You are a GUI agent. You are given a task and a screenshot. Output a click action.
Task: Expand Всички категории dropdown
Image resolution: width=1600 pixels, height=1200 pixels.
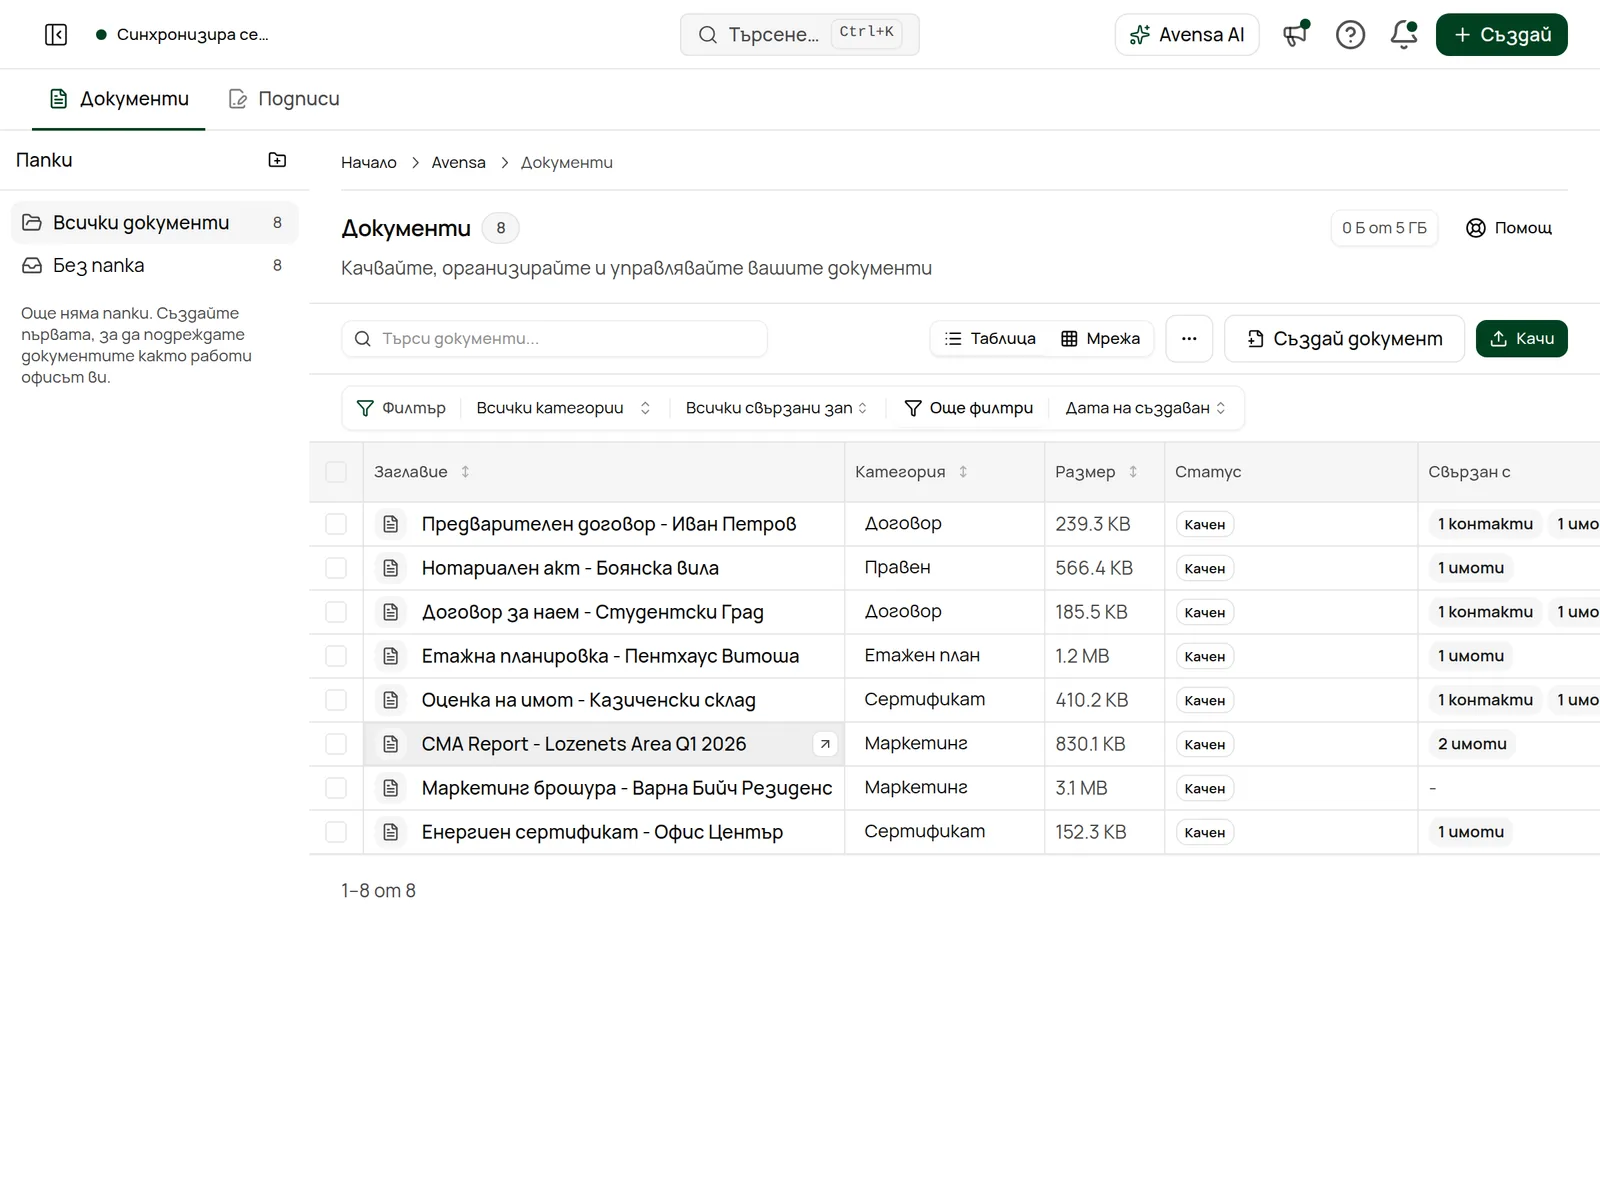point(564,408)
